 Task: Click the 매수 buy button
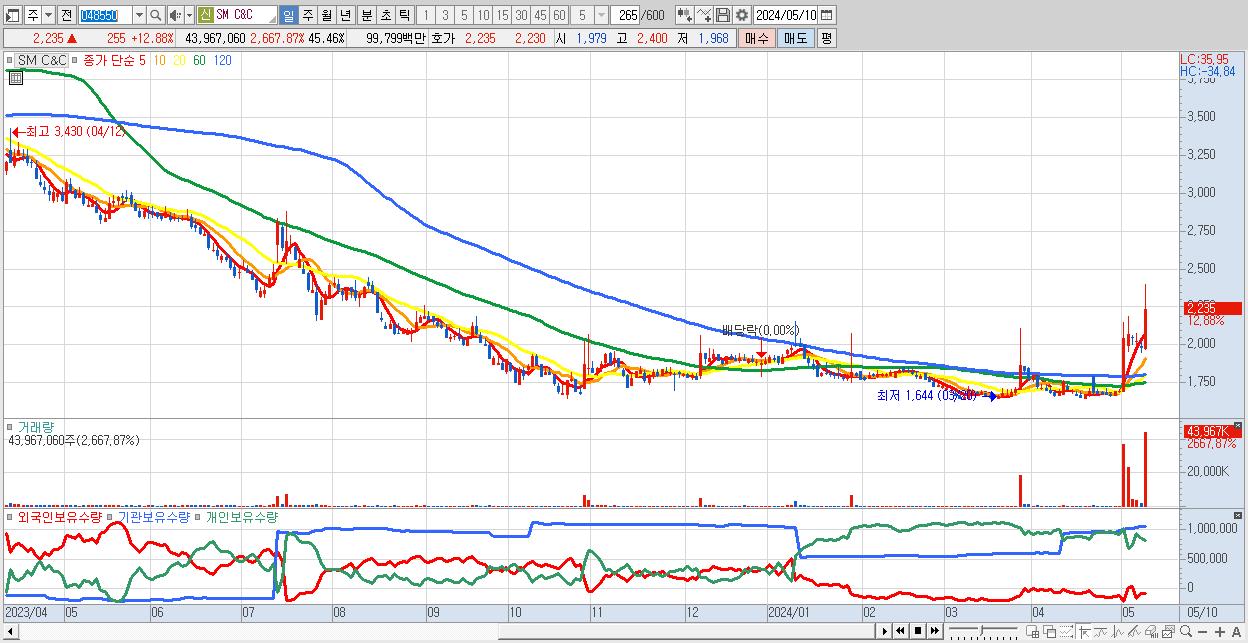[756, 38]
